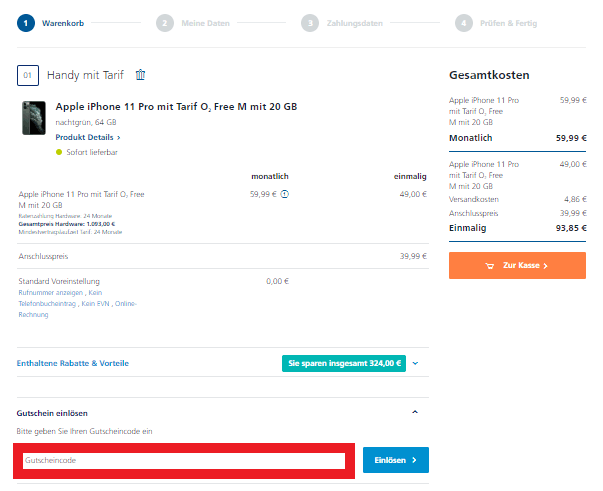
Task: Click the Gutschein einlösen heading
Action: click(52, 413)
